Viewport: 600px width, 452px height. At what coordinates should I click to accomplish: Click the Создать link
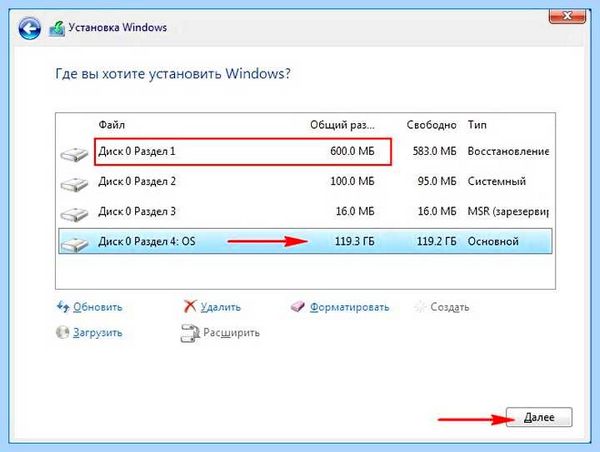pos(450,307)
